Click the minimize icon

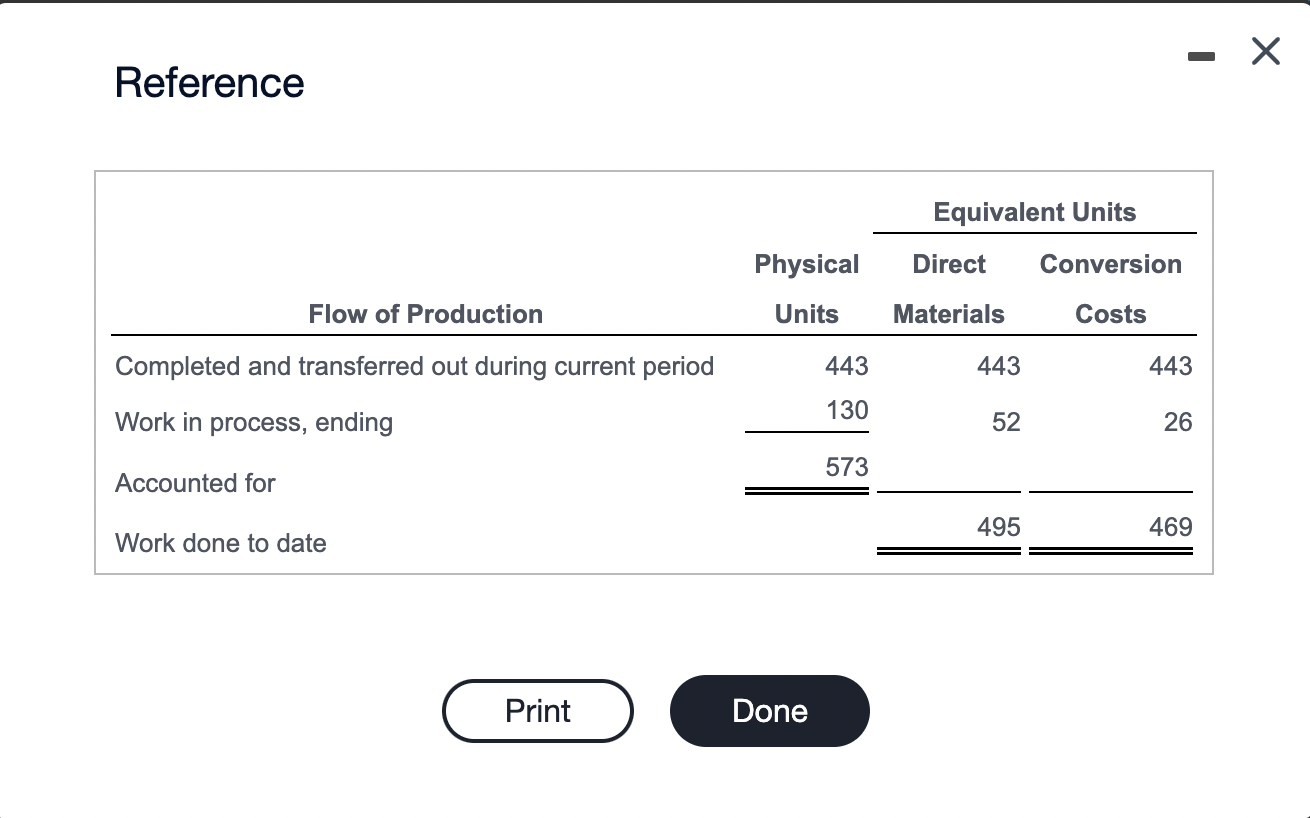[1201, 57]
